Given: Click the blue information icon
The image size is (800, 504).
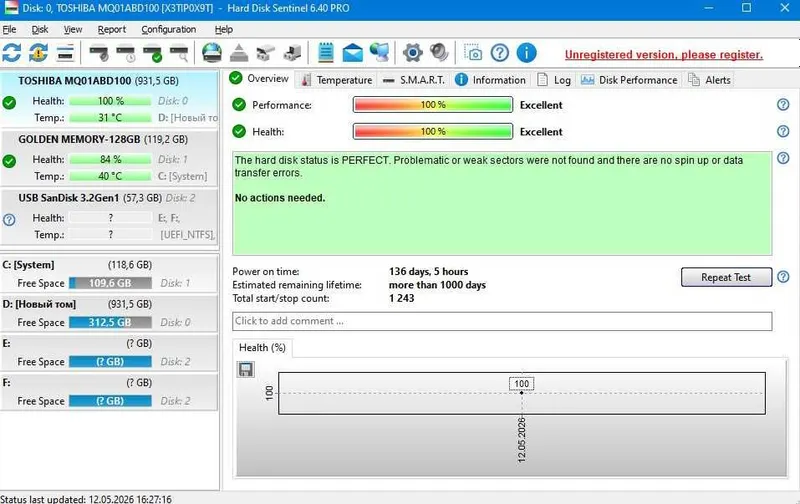Looking at the screenshot, I should [x=527, y=53].
